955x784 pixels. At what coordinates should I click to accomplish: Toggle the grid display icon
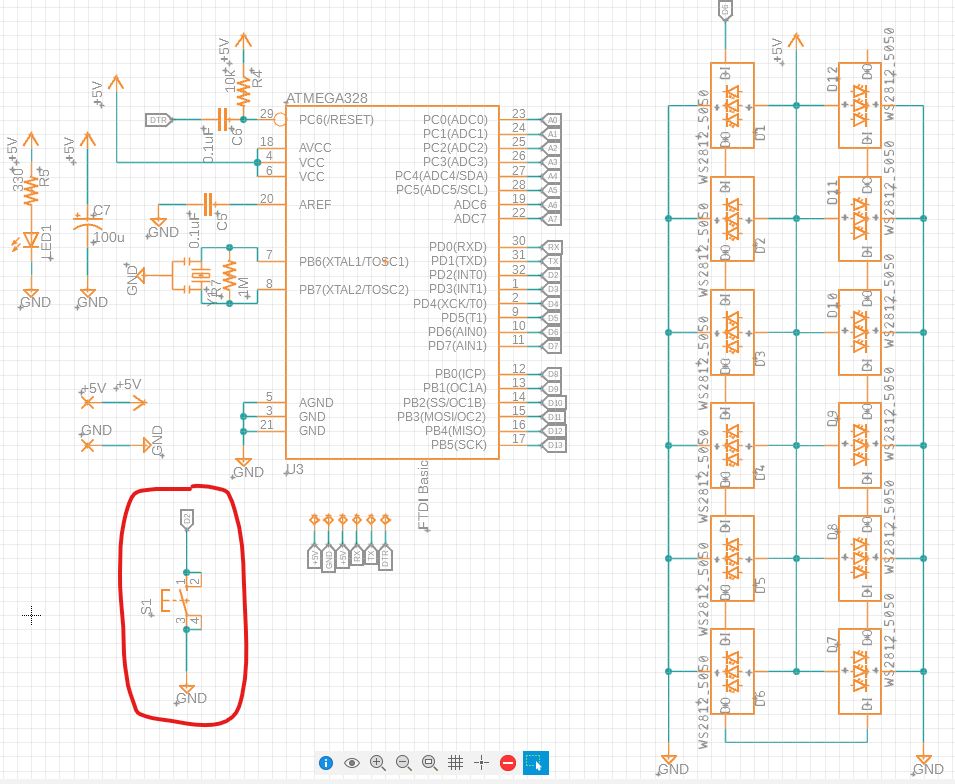coord(455,763)
